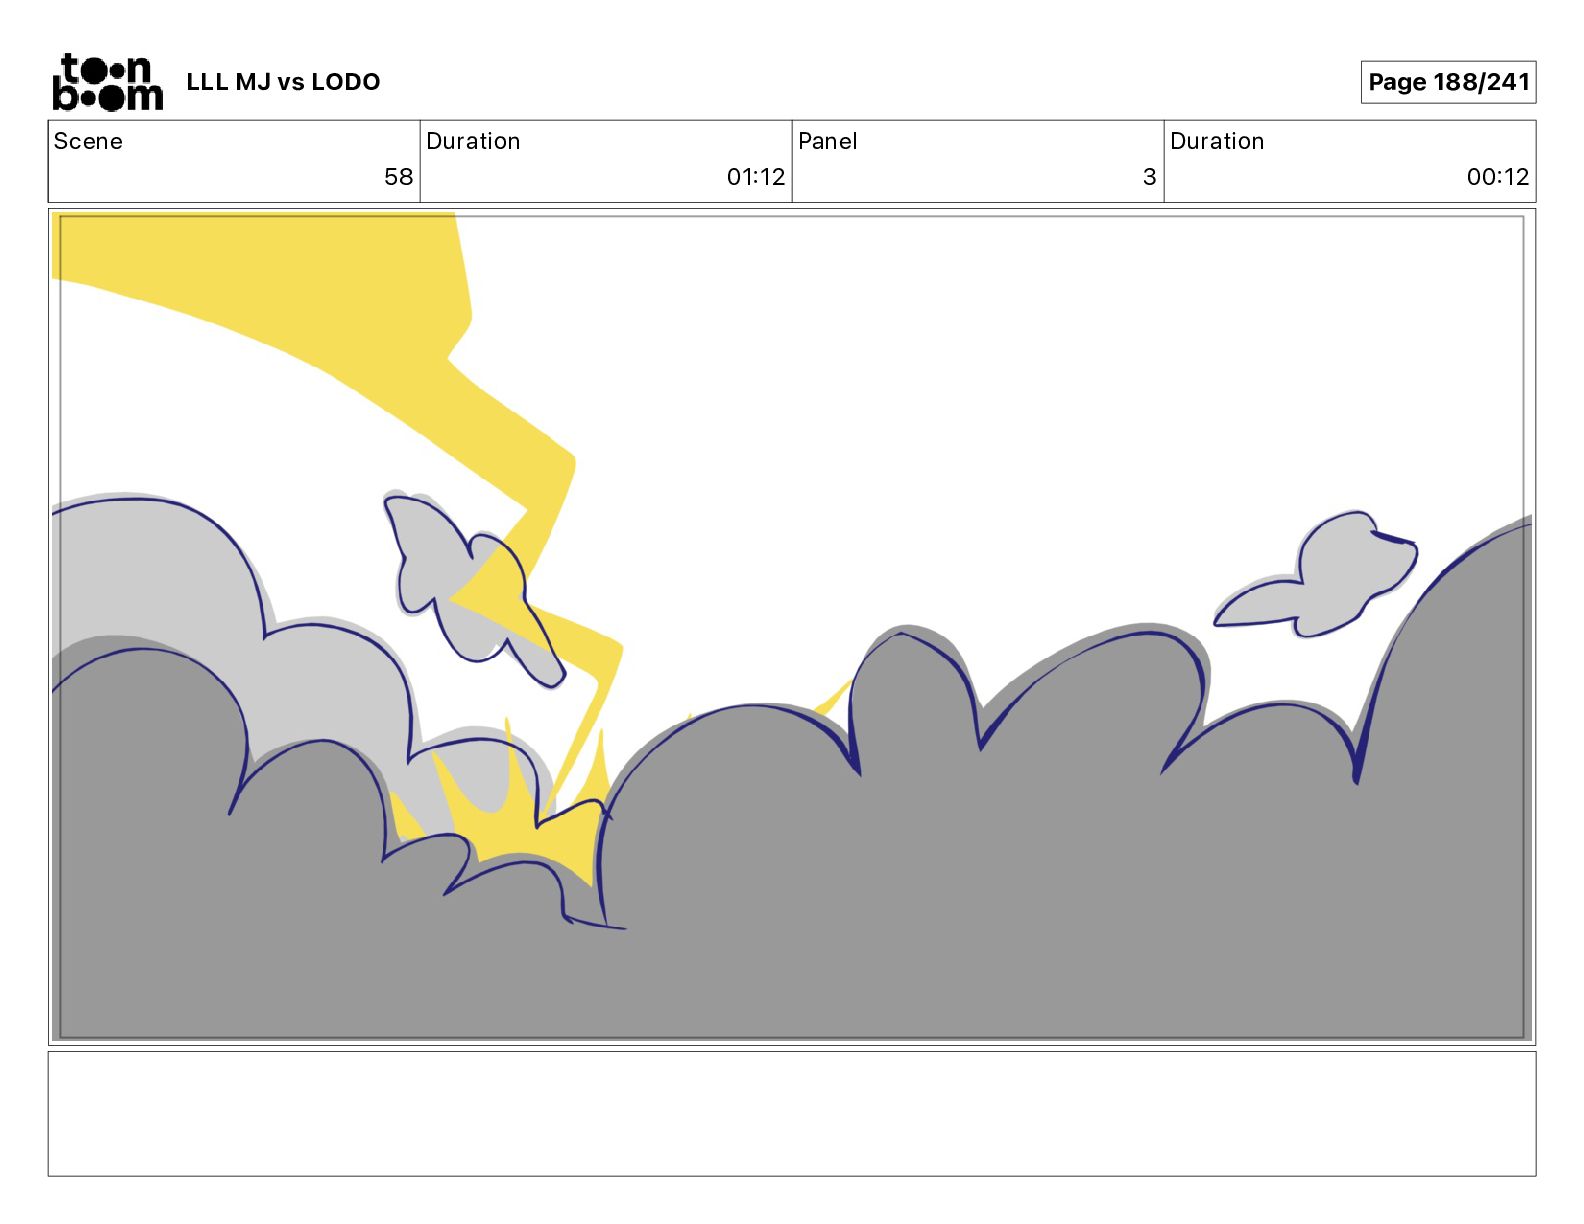Image resolution: width=1584 pixels, height=1224 pixels.
Task: Select the scene number '58'
Action: coord(398,177)
